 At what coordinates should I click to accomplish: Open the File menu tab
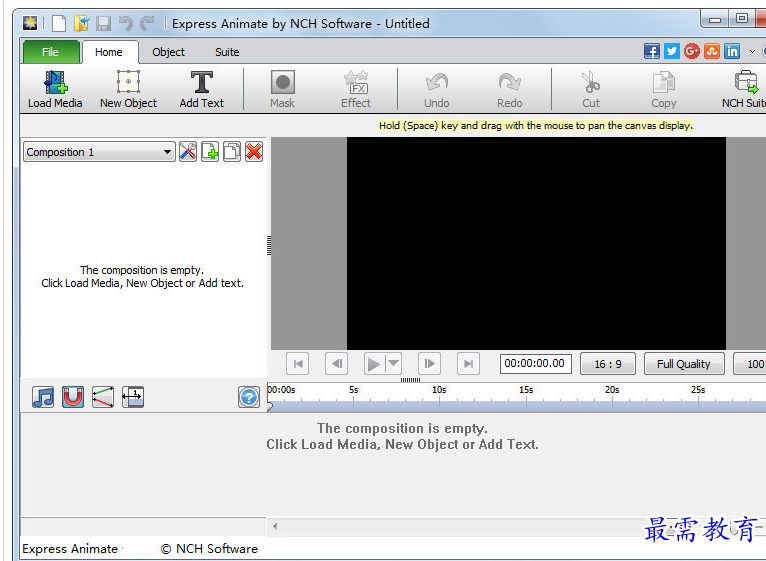click(51, 52)
